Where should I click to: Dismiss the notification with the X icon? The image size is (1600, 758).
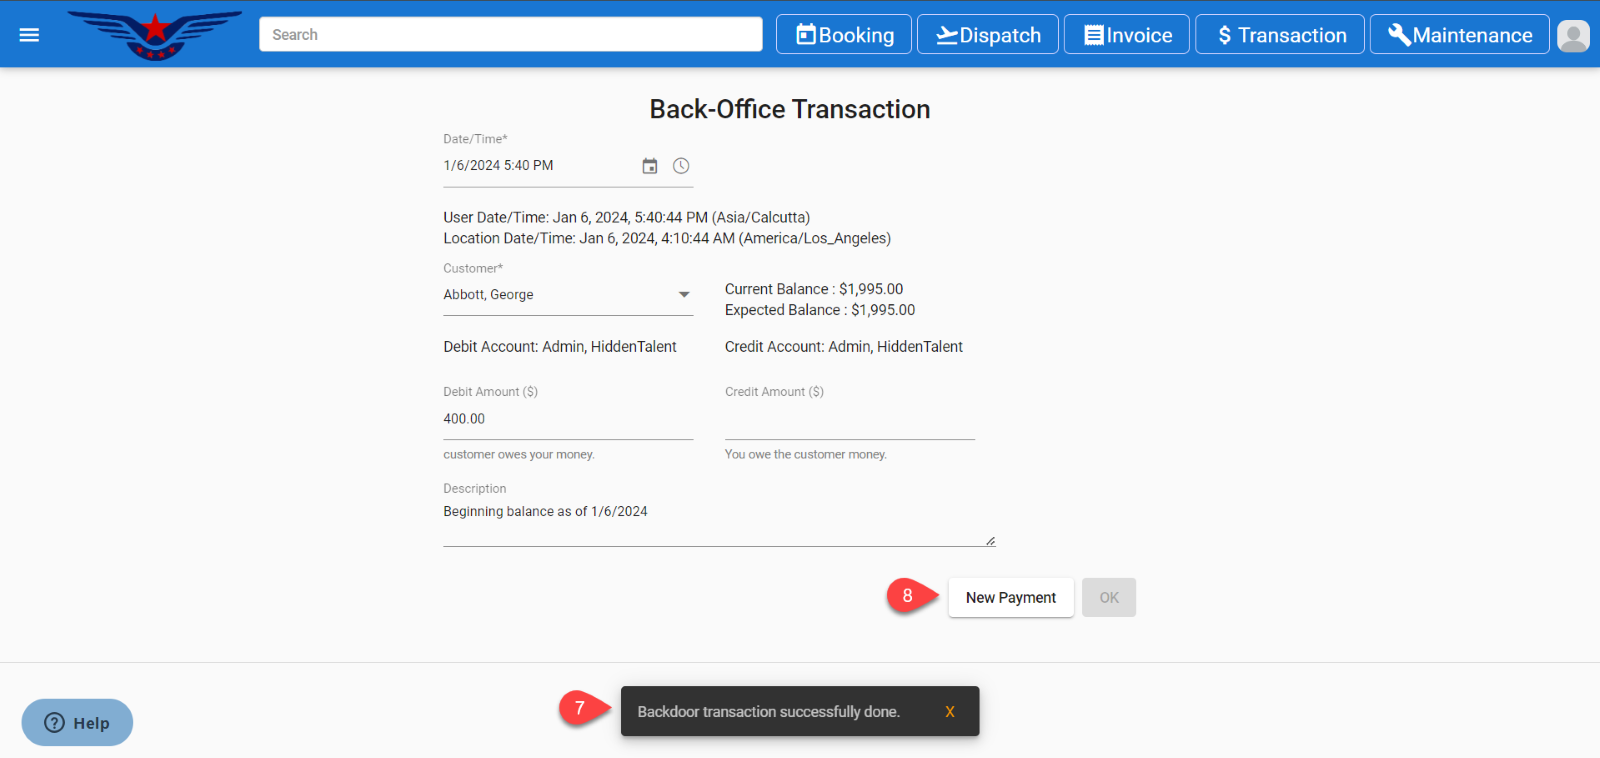click(x=949, y=712)
